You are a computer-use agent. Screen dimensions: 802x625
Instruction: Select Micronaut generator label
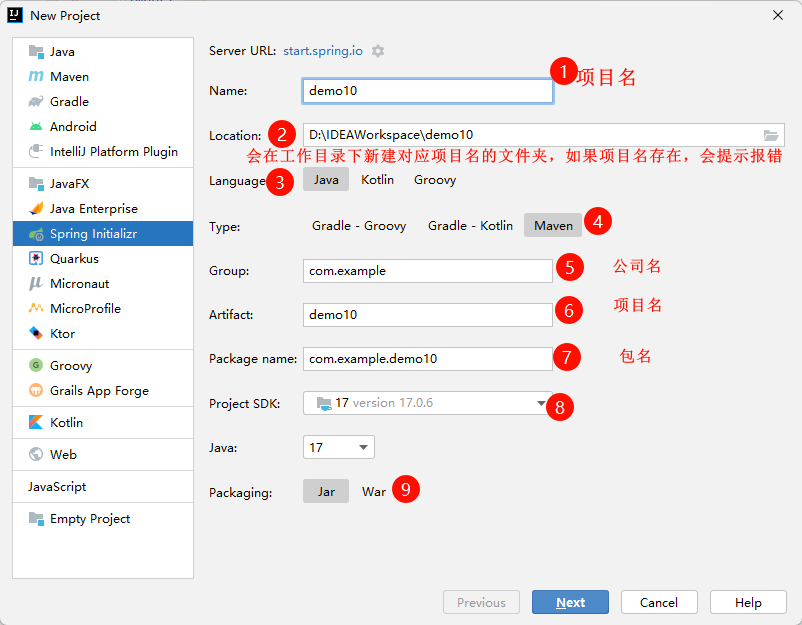coord(80,283)
